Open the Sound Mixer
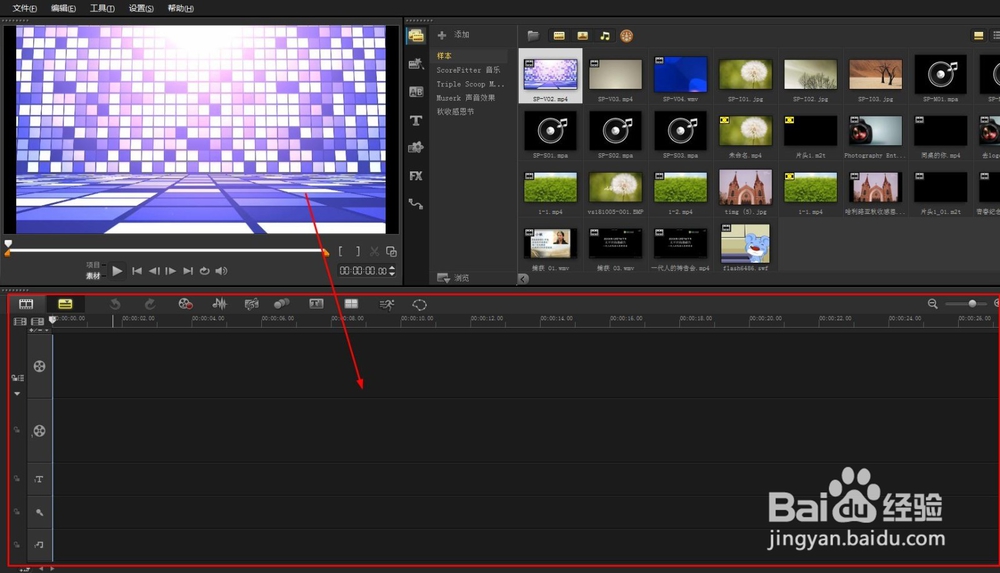The width and height of the screenshot is (1000, 573). click(219, 304)
